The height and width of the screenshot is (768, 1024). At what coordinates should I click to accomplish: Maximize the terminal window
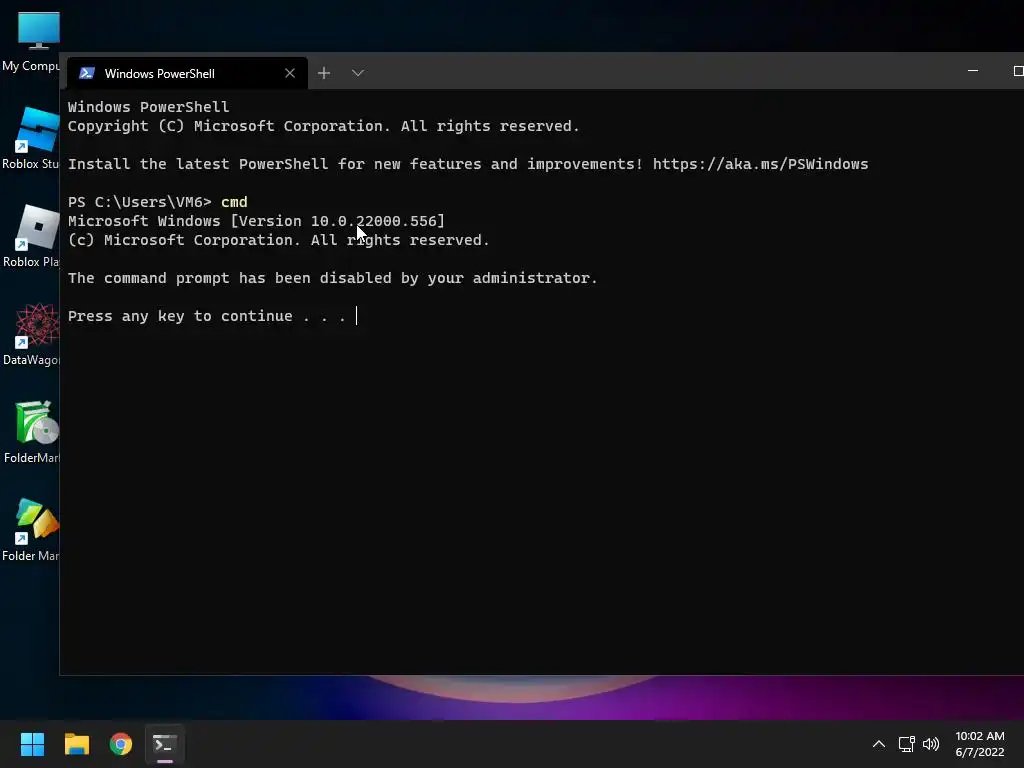1017,71
